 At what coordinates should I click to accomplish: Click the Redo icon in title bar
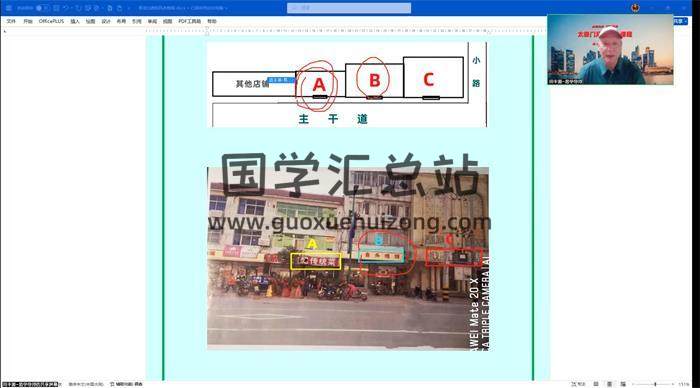tap(79, 8)
